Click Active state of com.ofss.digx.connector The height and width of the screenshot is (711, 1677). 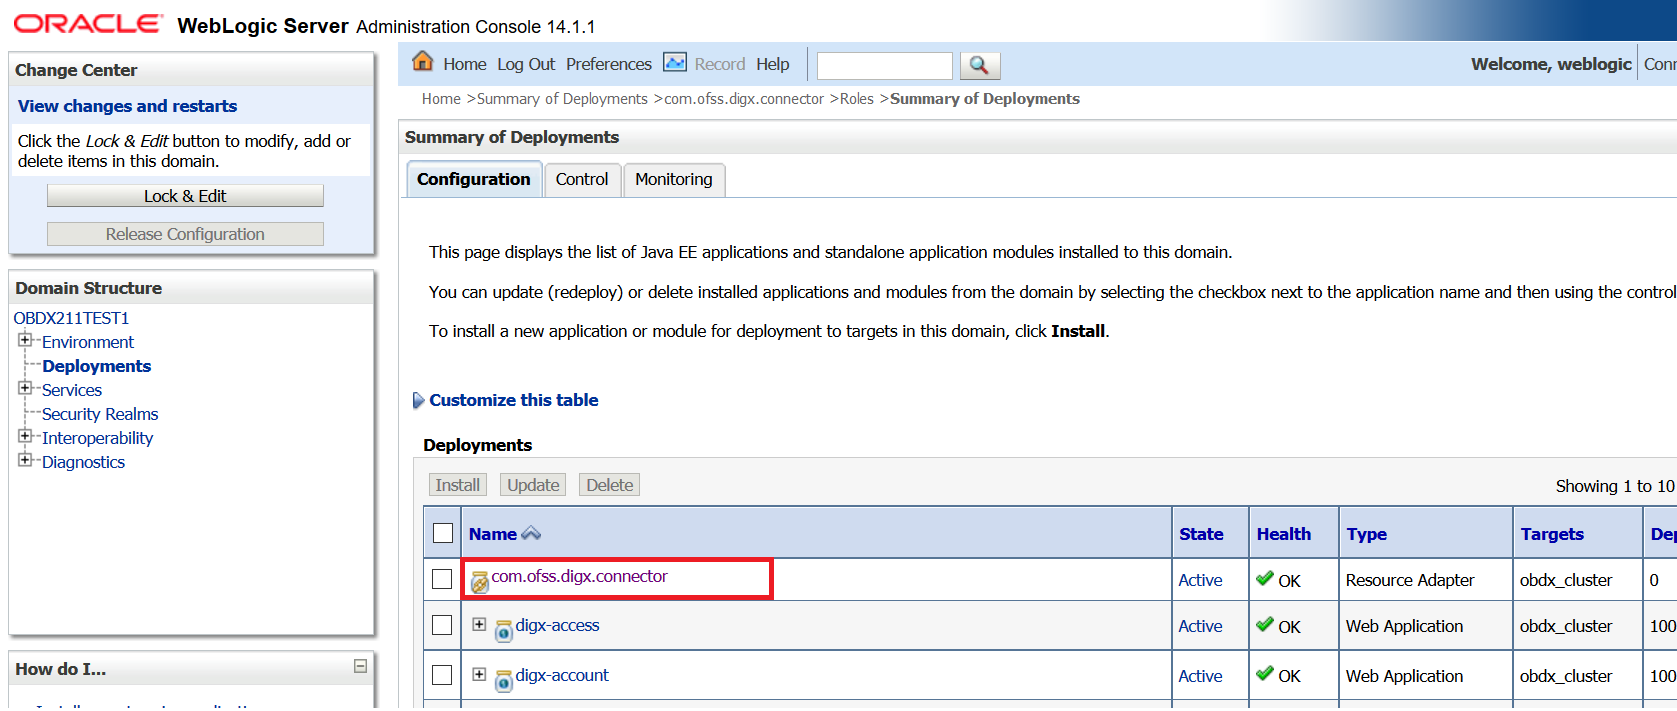point(1200,580)
